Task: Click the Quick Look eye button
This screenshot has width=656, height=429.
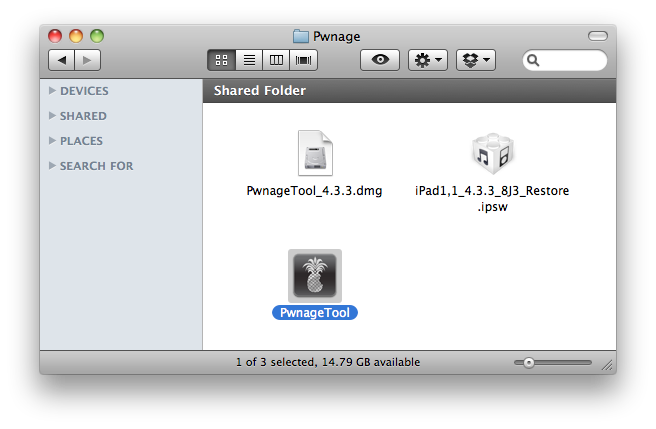Action: pyautogui.click(x=380, y=60)
